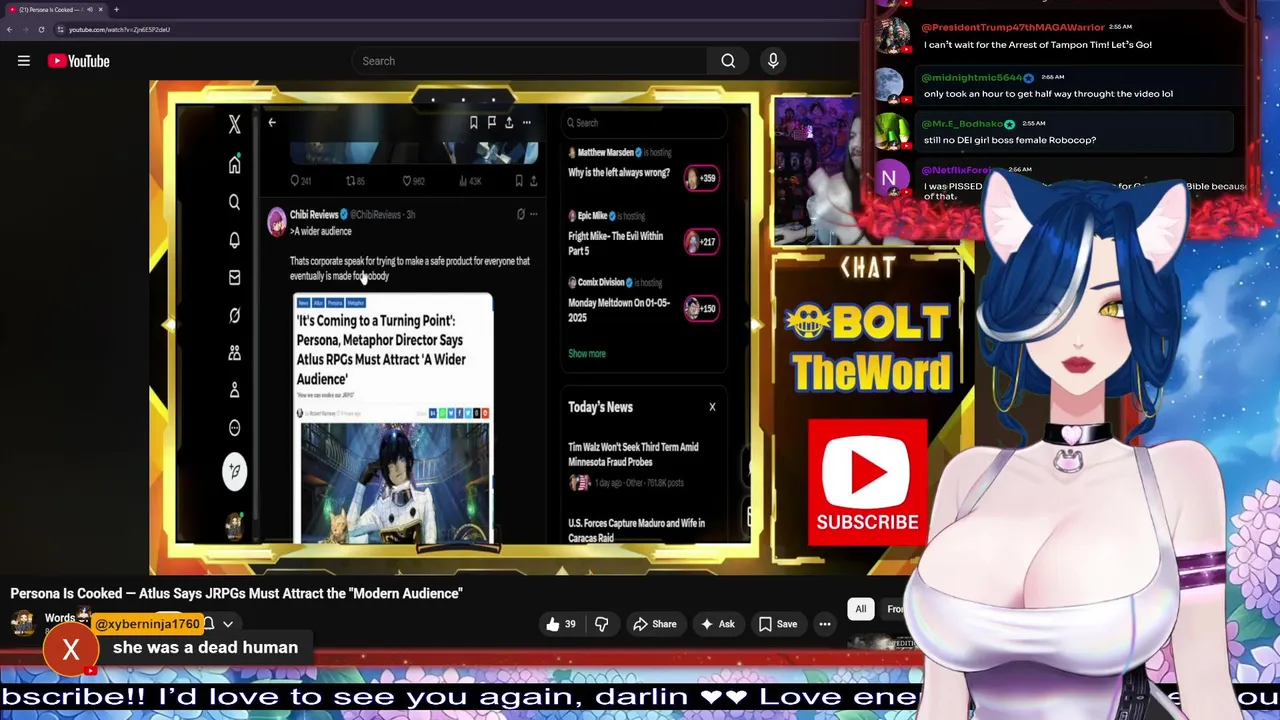
Task: Open X Messages envelope icon
Action: 234,277
